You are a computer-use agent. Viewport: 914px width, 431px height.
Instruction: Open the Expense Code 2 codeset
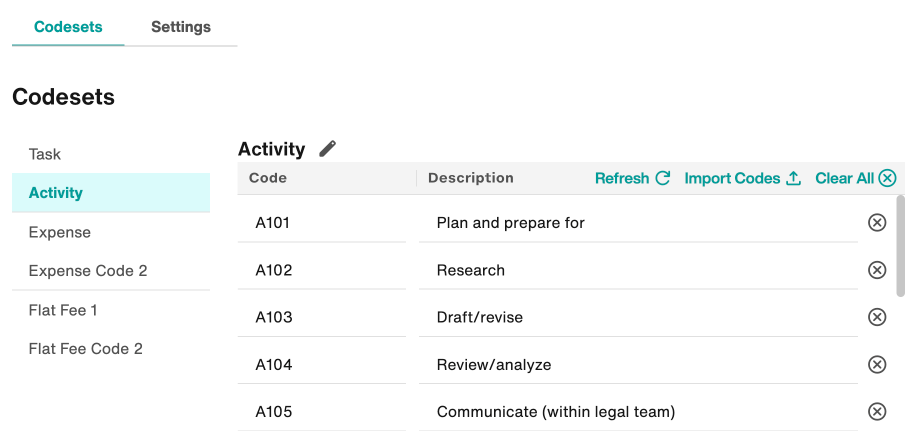[x=111, y=271]
